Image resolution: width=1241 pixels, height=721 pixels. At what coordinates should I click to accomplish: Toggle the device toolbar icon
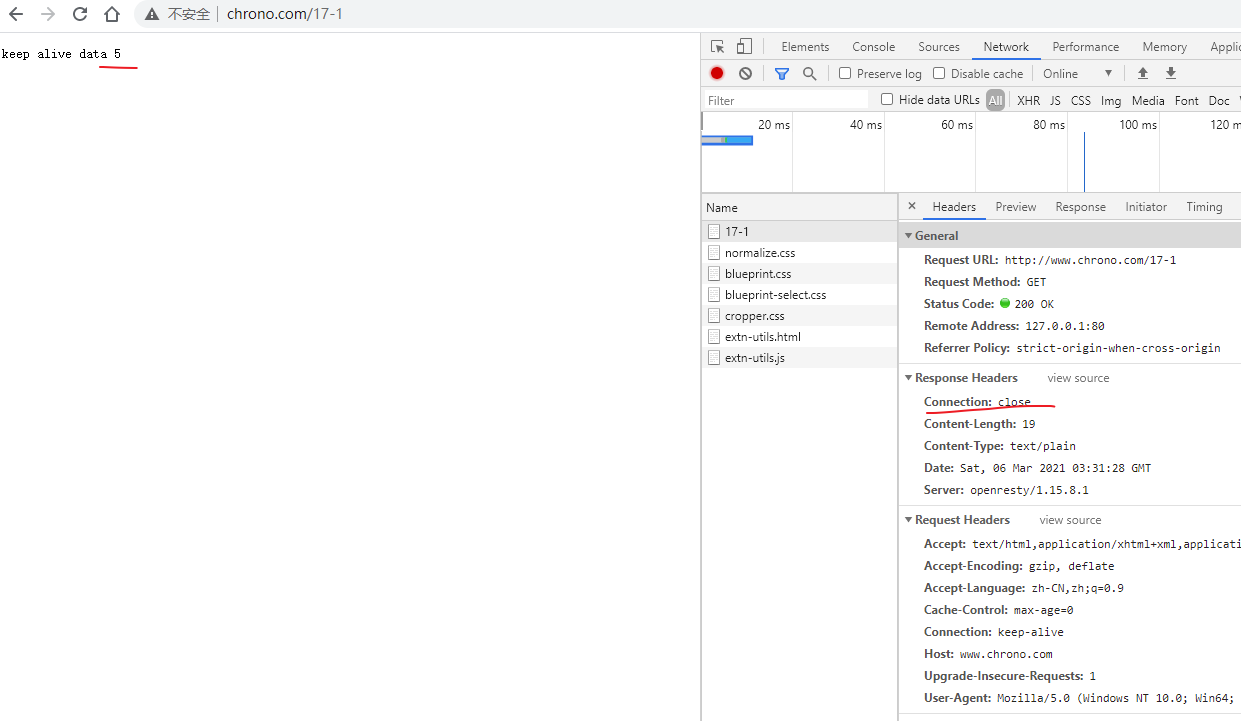[x=744, y=47]
